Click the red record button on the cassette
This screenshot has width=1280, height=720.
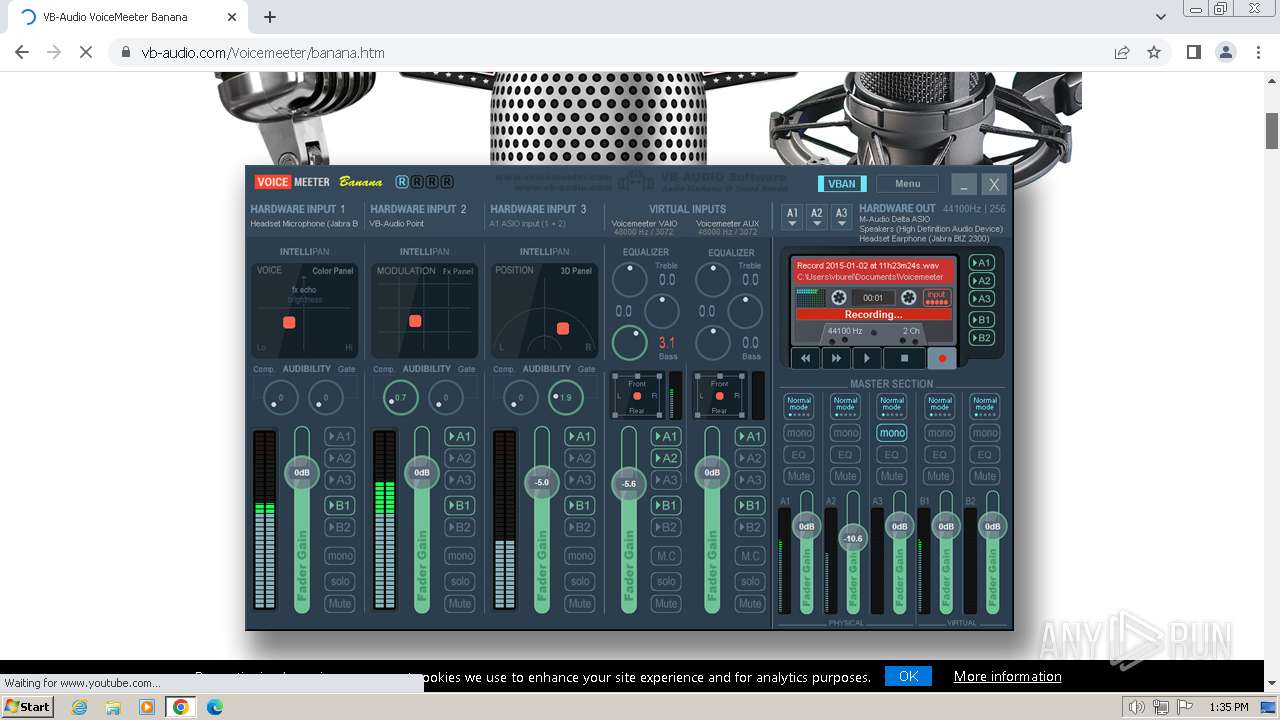pyautogui.click(x=942, y=358)
